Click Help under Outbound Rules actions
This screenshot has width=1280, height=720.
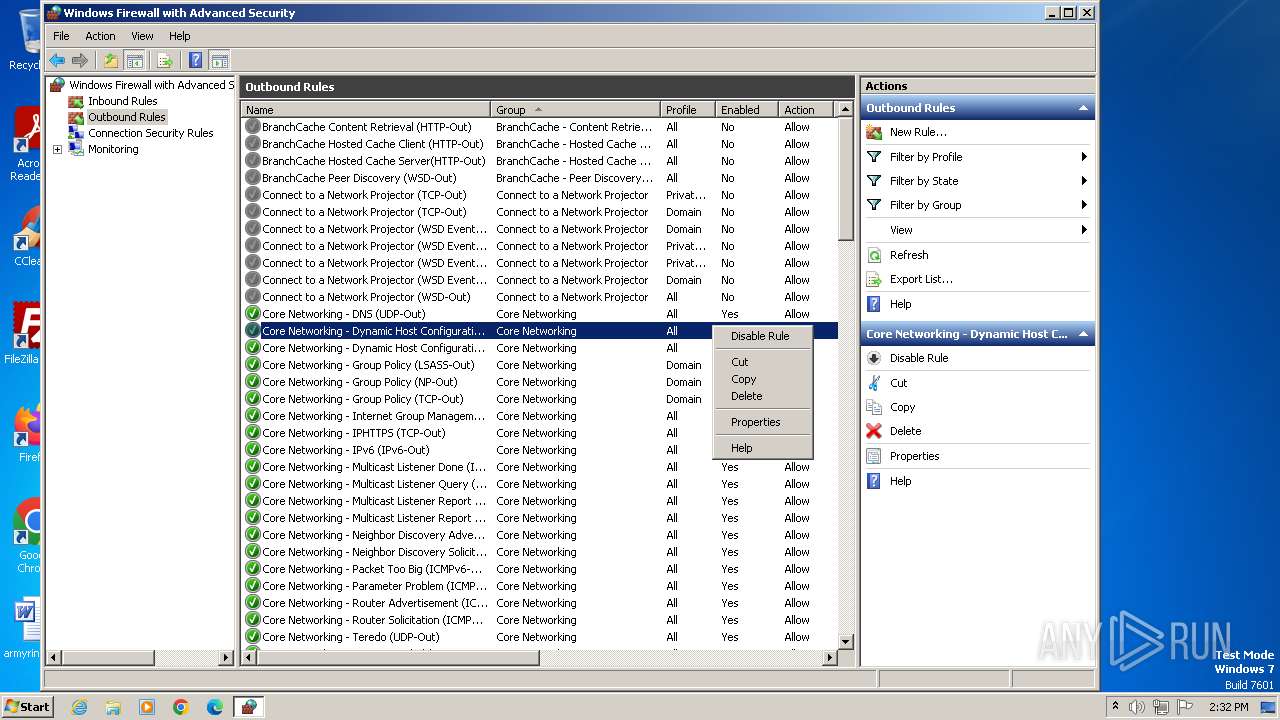pyautogui.click(x=900, y=304)
